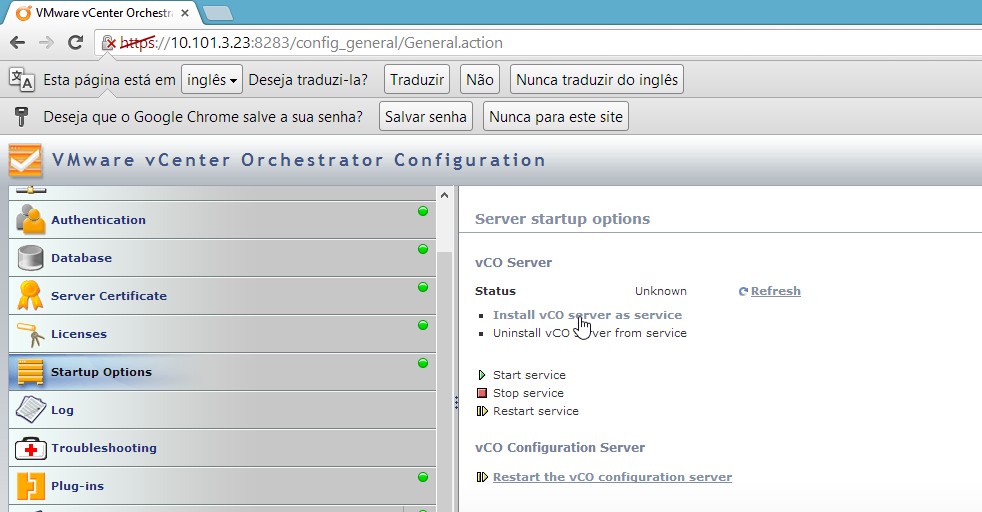This screenshot has width=982, height=512.
Task: Click the Database cylinder icon
Action: tap(31, 258)
